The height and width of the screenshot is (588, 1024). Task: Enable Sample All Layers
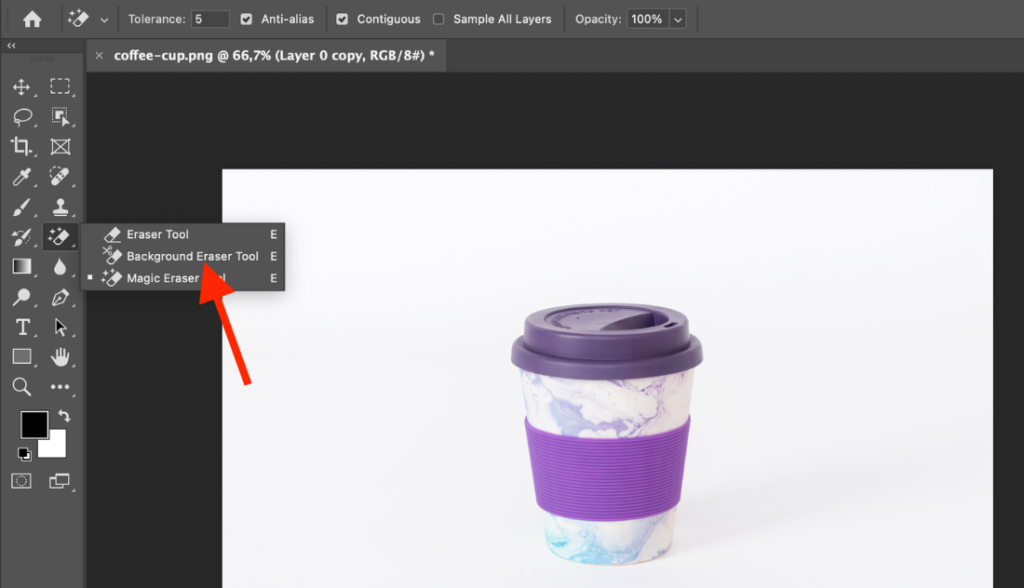tap(437, 18)
